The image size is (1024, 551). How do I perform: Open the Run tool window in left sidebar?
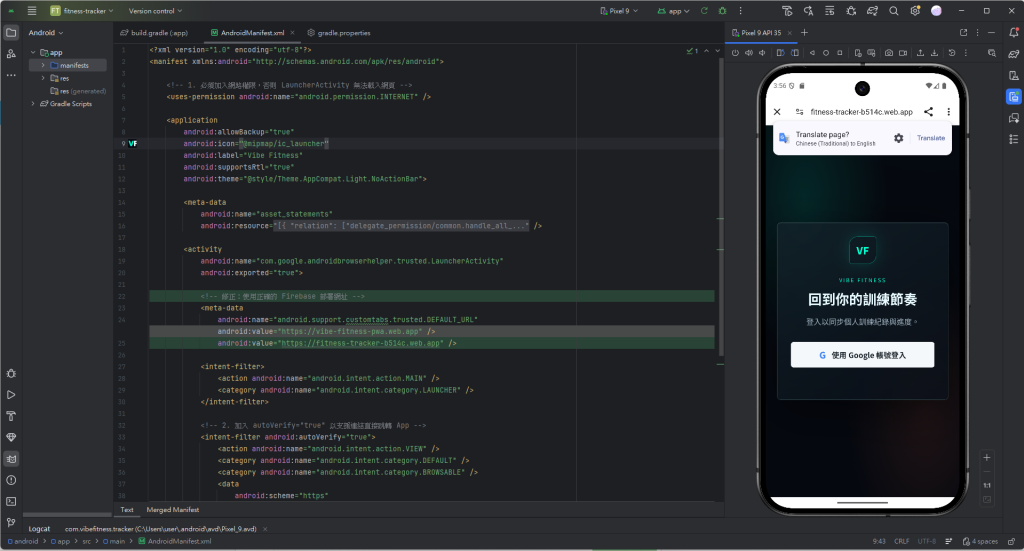pyautogui.click(x=11, y=395)
